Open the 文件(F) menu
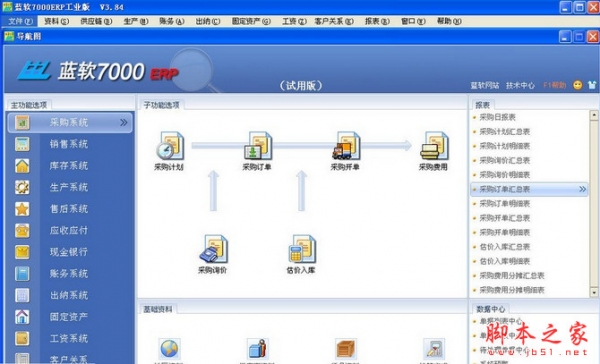Viewport: 600px width, 364px height. pos(20,21)
